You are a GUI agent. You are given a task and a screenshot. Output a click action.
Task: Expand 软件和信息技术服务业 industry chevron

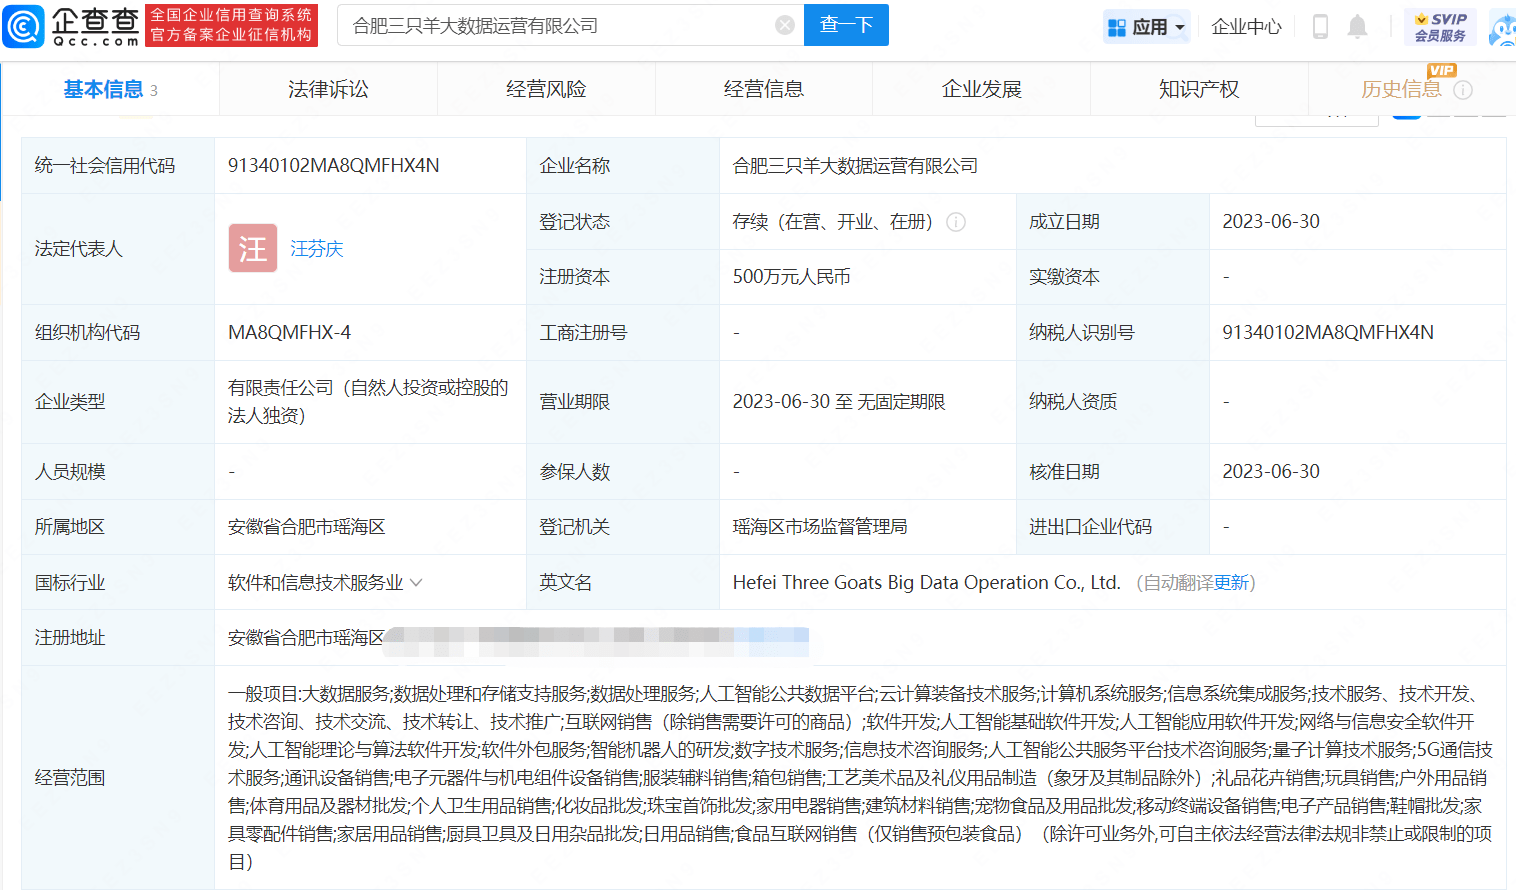coord(417,582)
